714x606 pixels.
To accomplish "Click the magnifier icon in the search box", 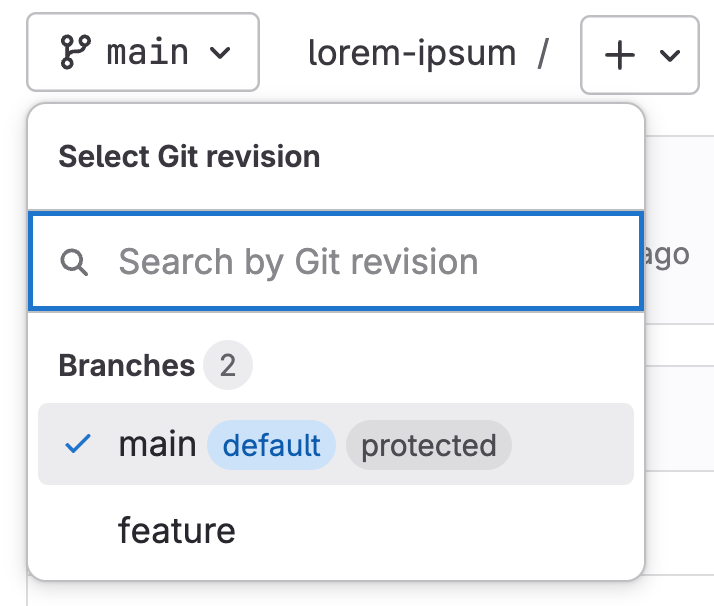I will [74, 262].
